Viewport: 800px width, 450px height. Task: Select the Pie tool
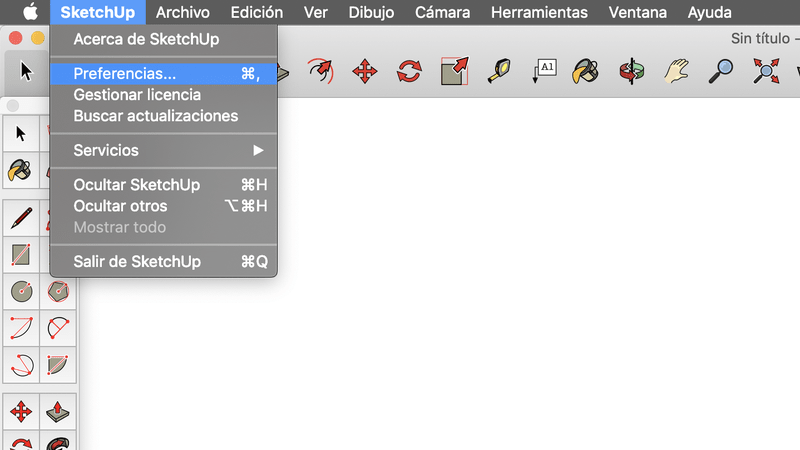pyautogui.click(x=58, y=365)
